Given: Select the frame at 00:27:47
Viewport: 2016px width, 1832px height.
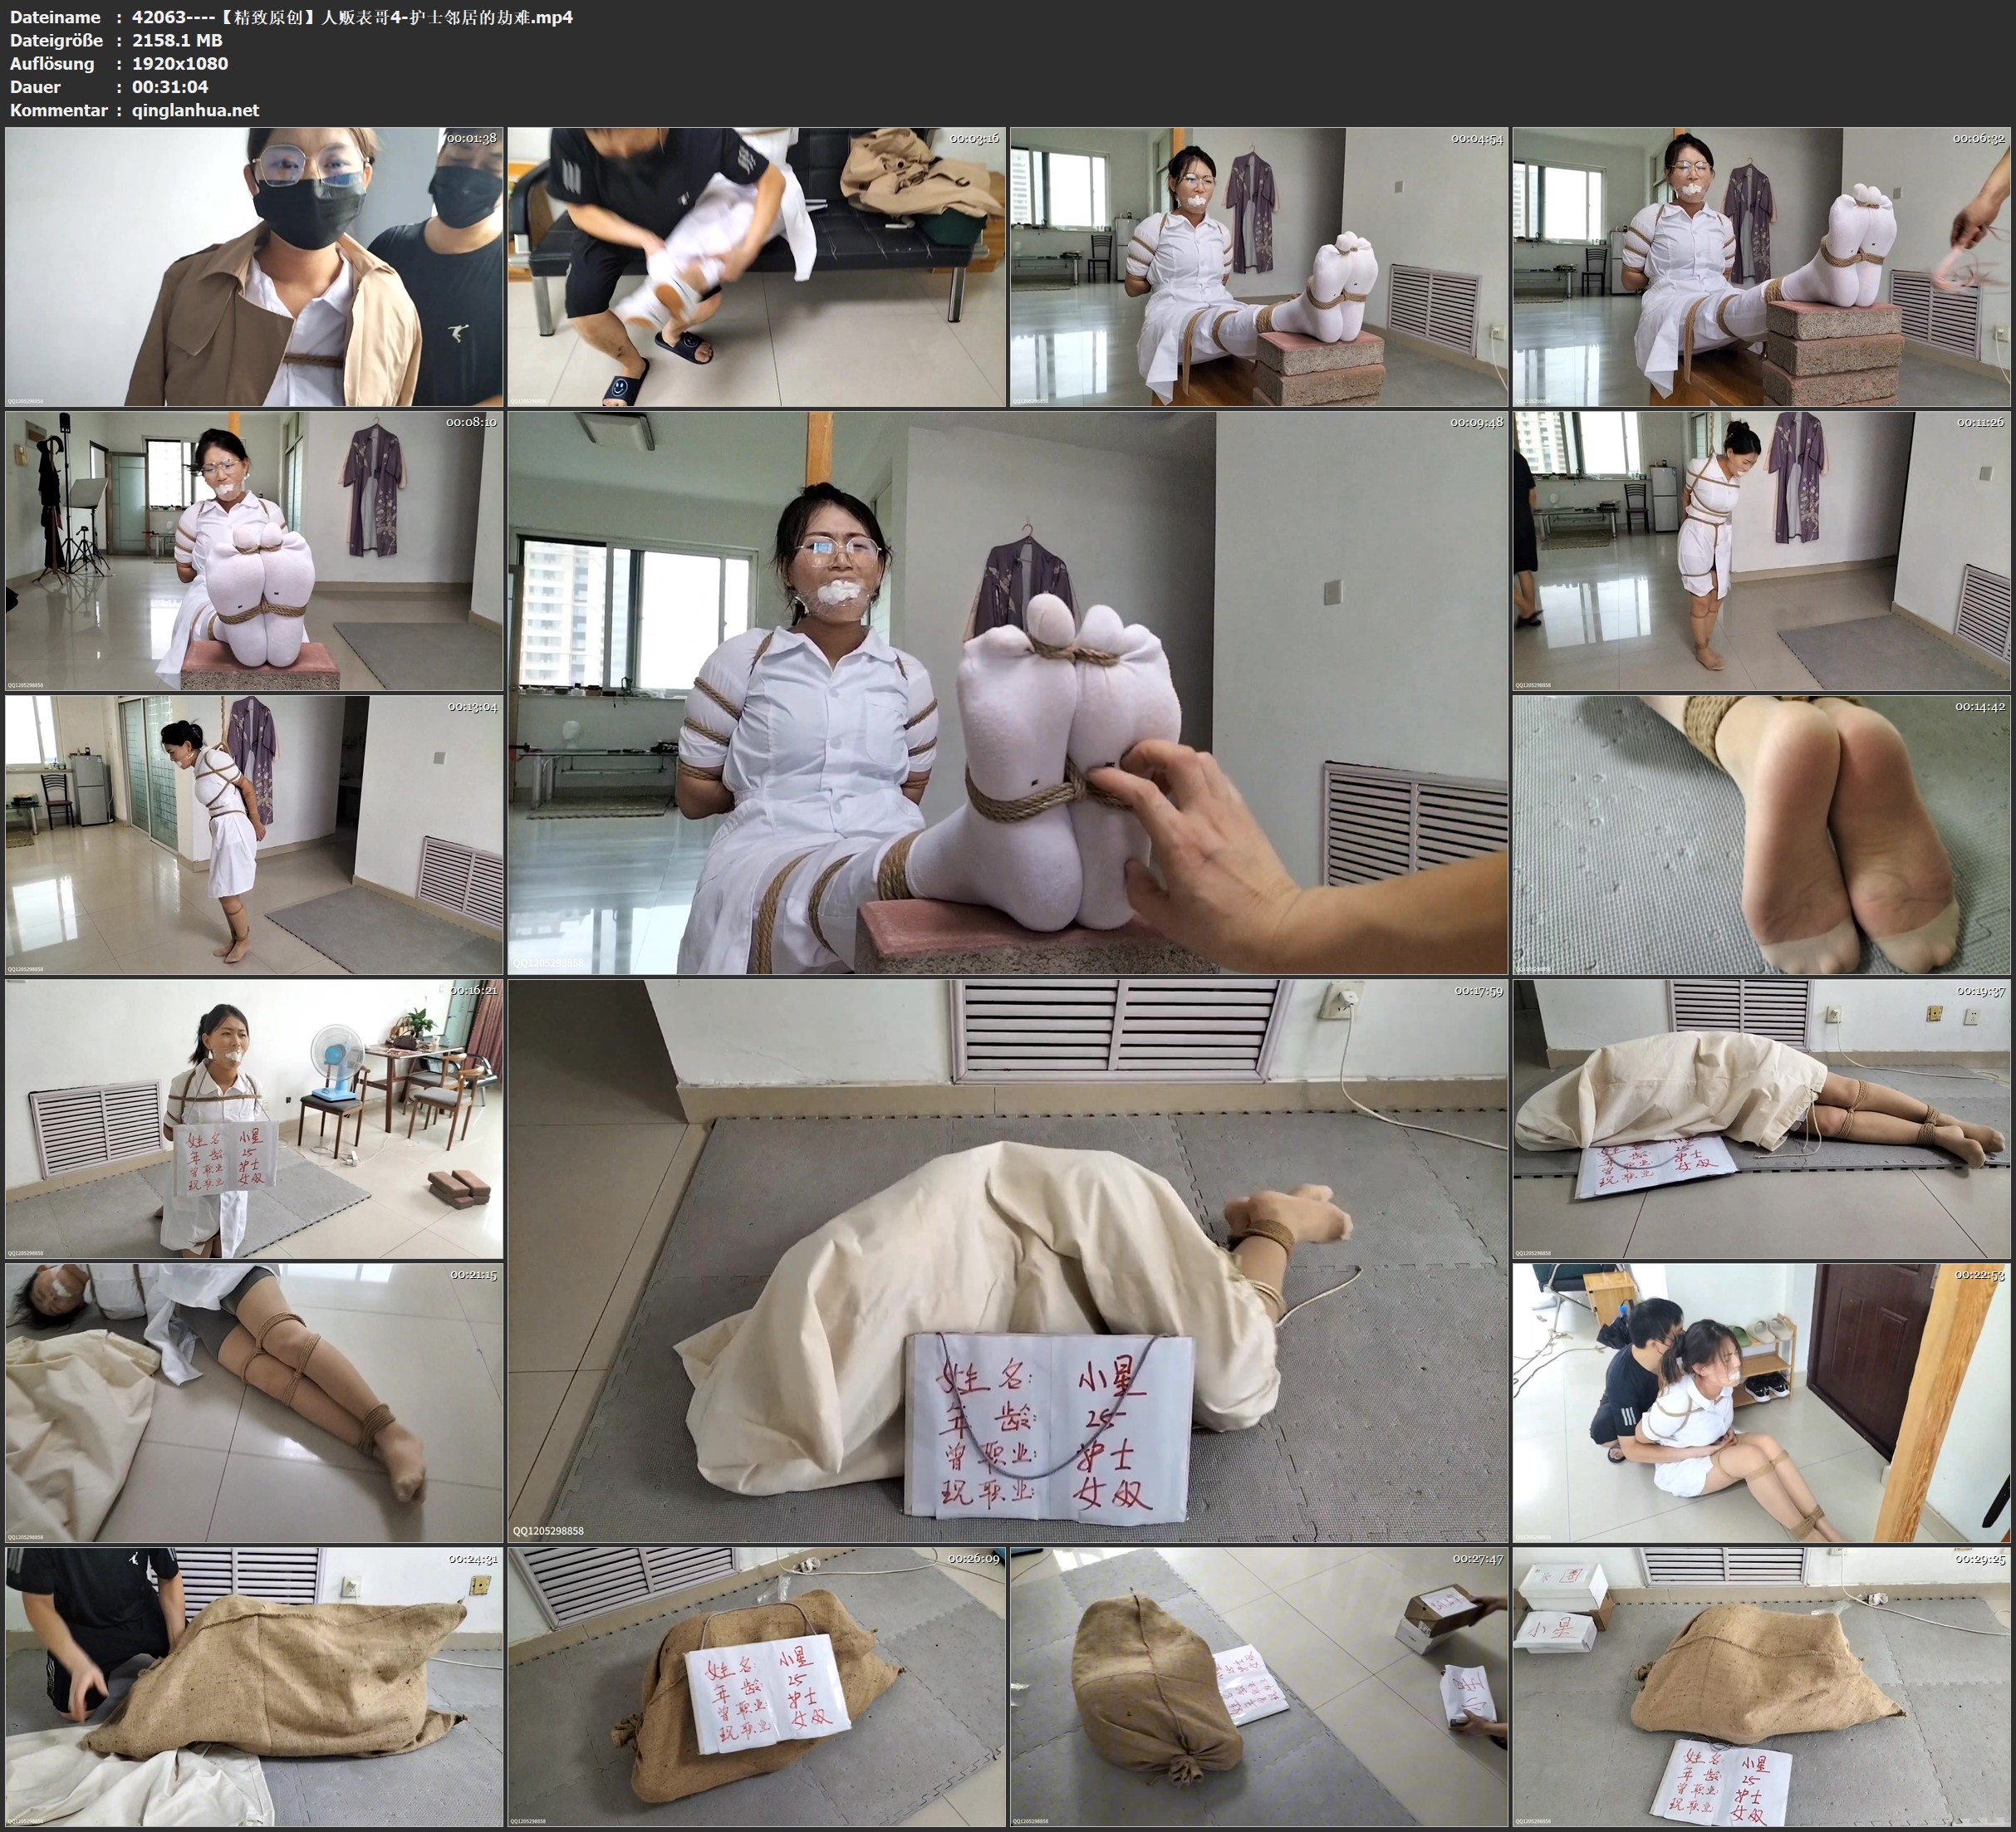Looking at the screenshot, I should [1259, 1687].
